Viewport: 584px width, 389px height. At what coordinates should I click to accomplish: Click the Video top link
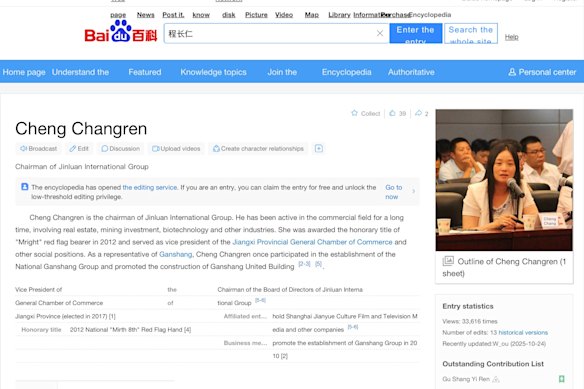(x=284, y=15)
